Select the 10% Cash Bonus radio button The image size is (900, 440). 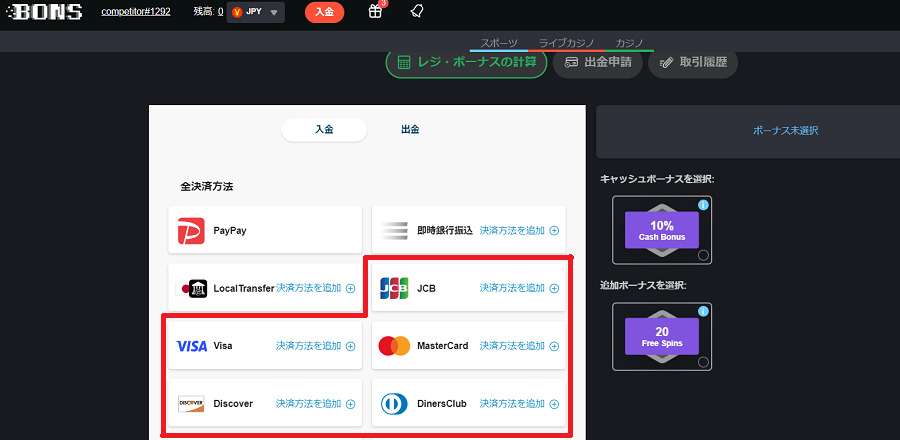(x=703, y=255)
